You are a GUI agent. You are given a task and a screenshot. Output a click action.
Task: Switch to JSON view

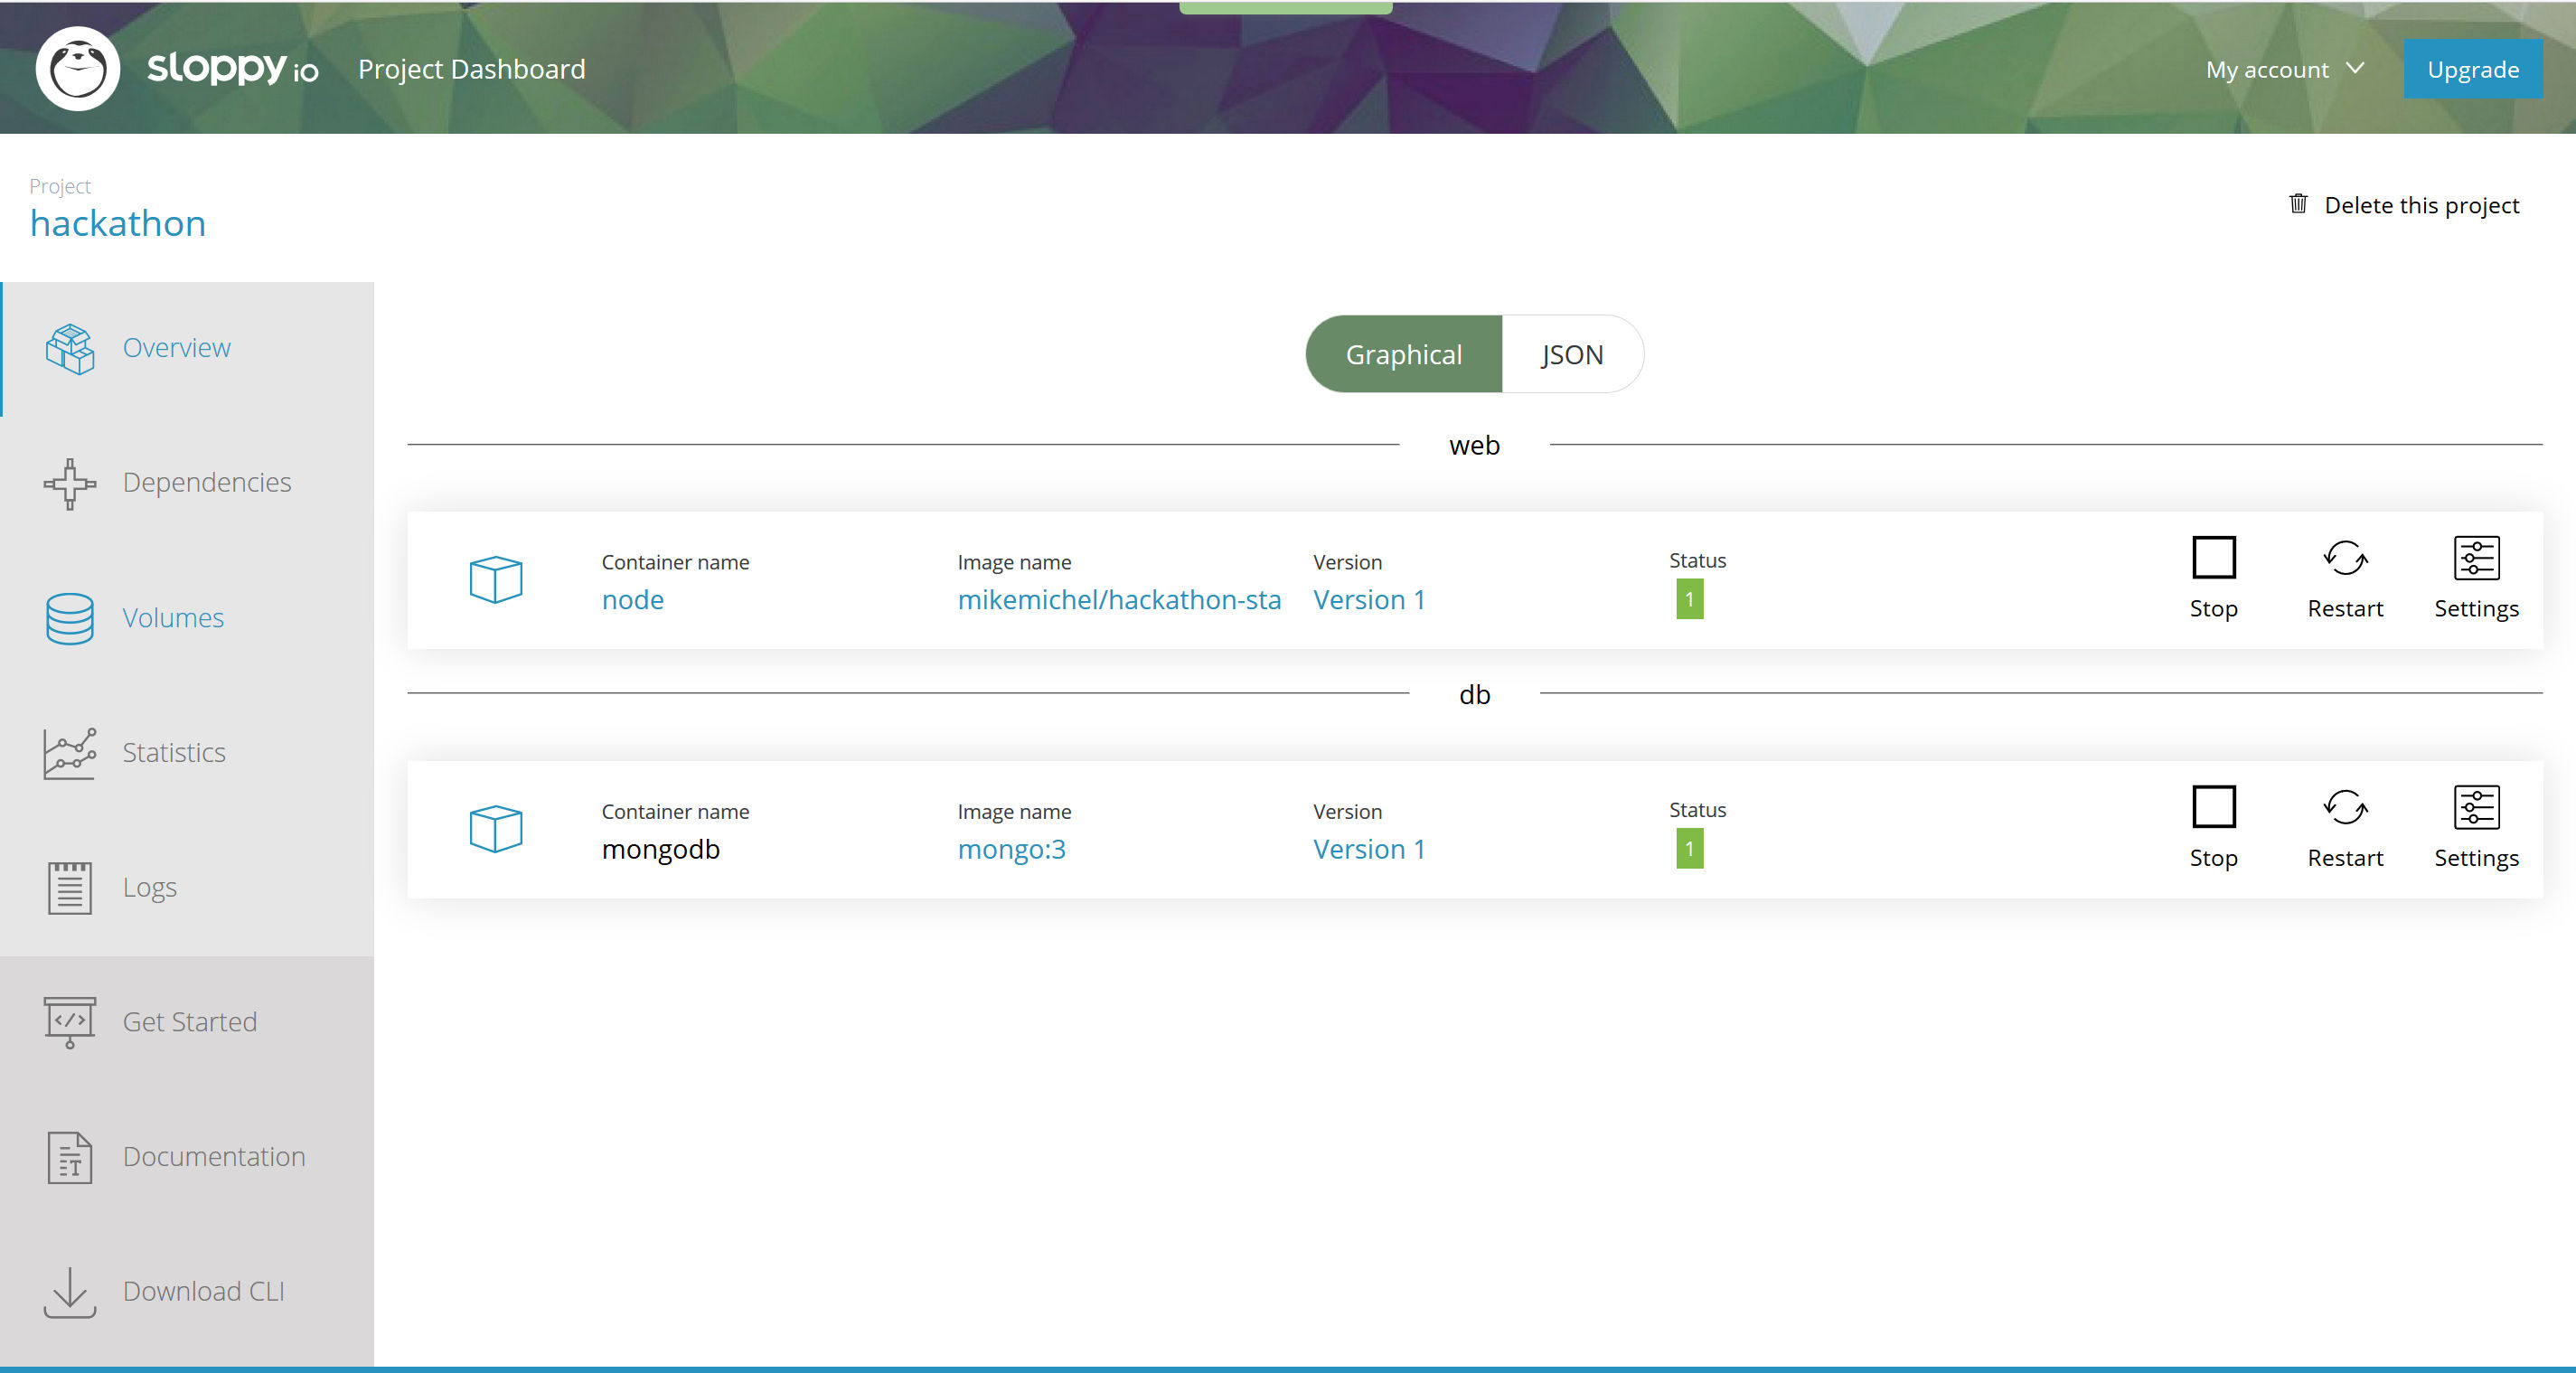1572,354
